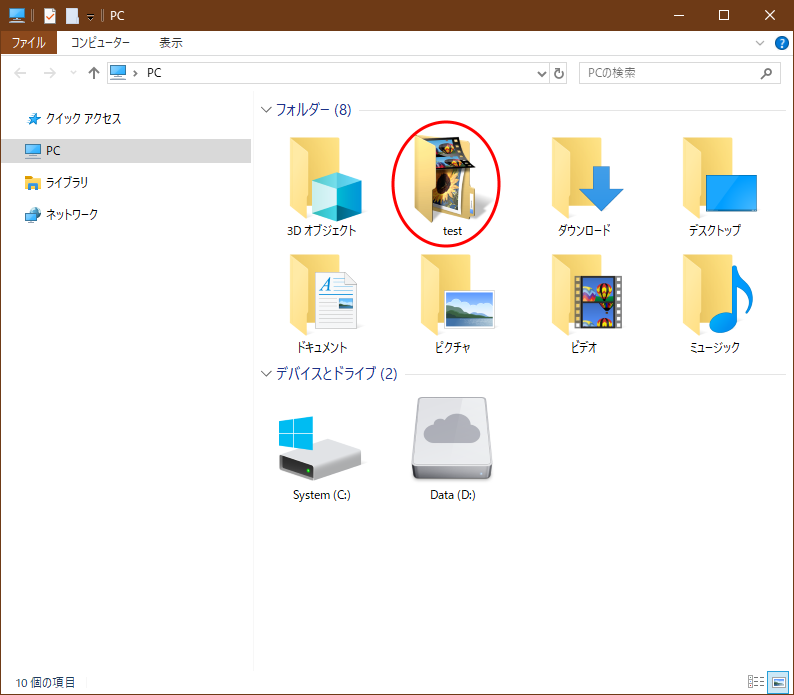Image resolution: width=794 pixels, height=695 pixels.
Task: Open the ファイル menu tab
Action: click(x=29, y=43)
